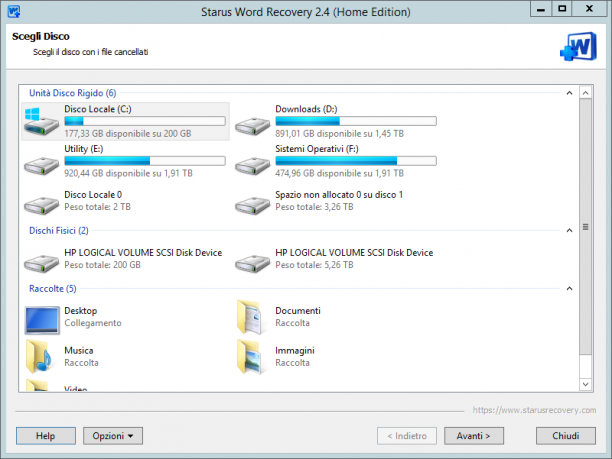
Task: Click the 'Raccolta' label under Immagini
Action: point(292,363)
